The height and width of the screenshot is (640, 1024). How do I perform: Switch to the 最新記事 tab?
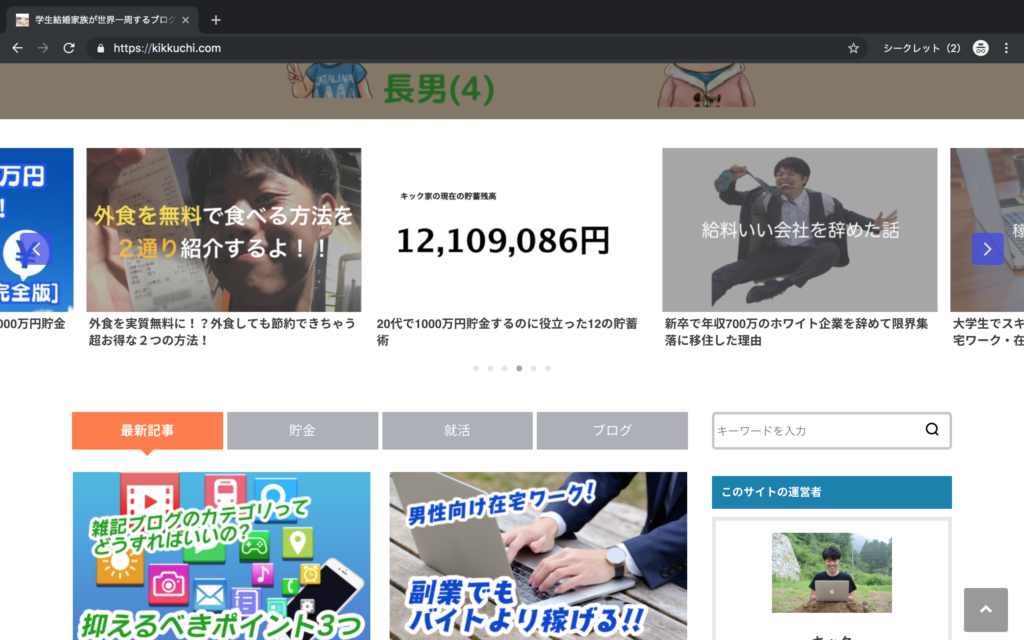click(148, 430)
